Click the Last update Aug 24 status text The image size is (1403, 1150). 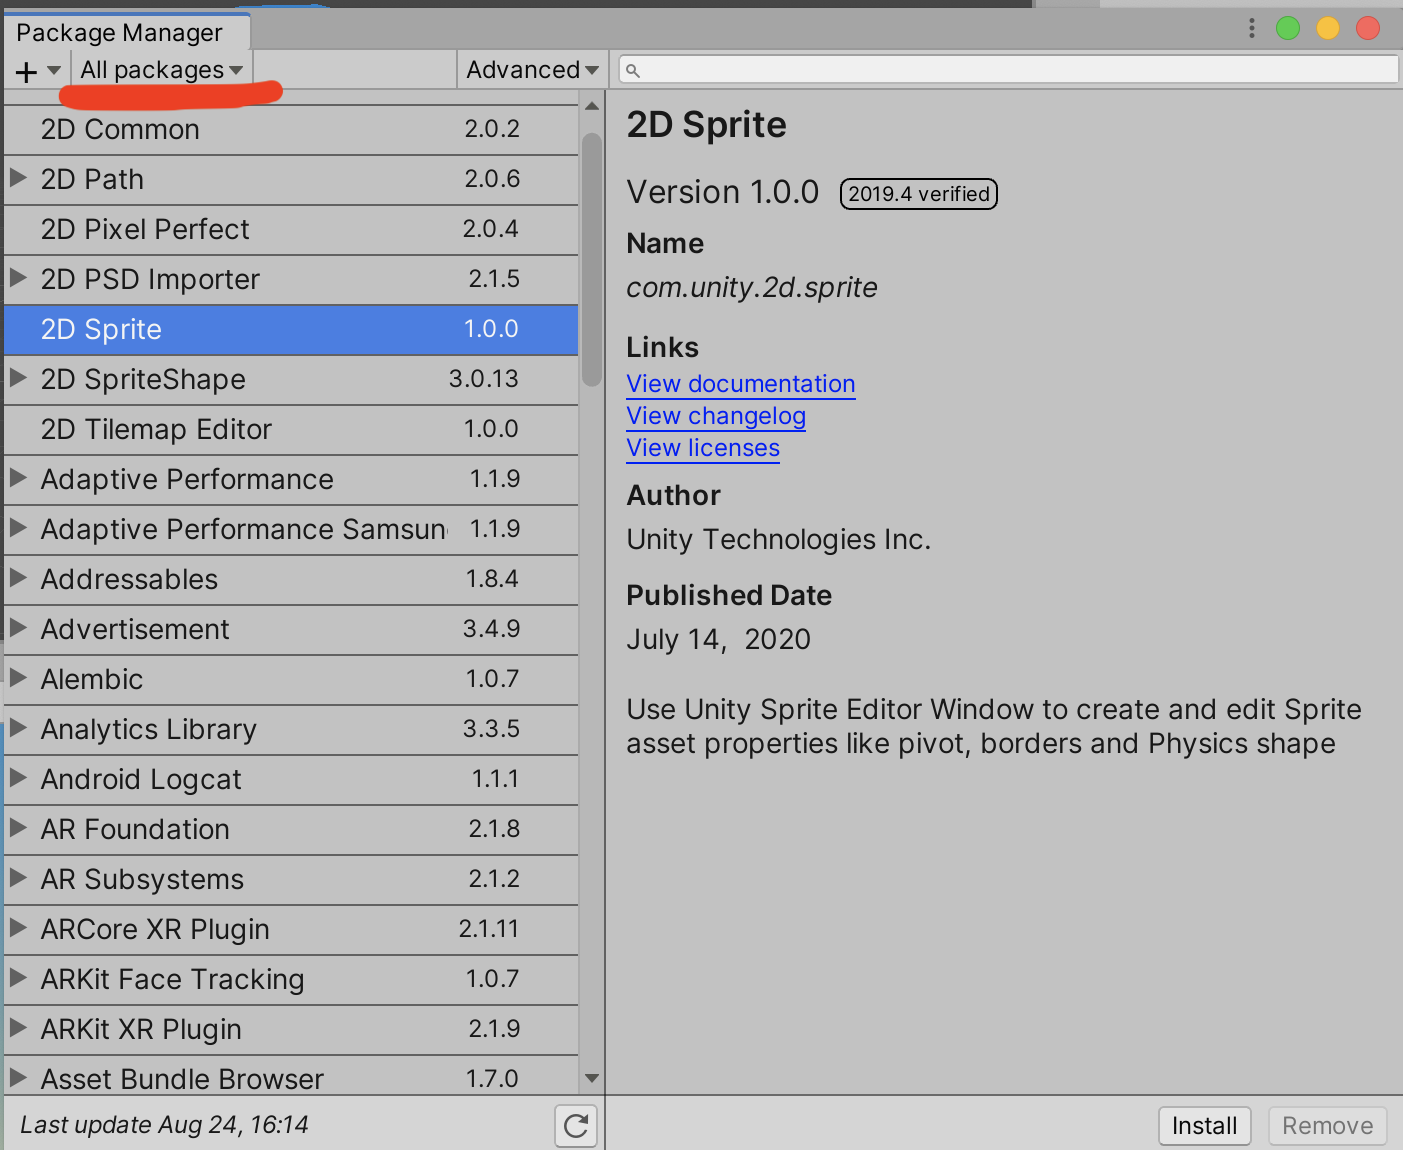(x=164, y=1125)
